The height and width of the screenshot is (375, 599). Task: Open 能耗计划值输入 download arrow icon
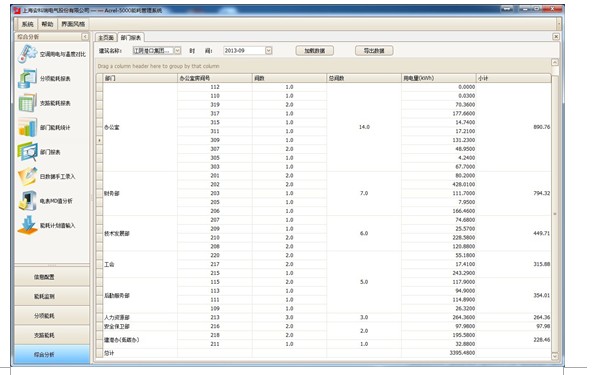pos(28,225)
